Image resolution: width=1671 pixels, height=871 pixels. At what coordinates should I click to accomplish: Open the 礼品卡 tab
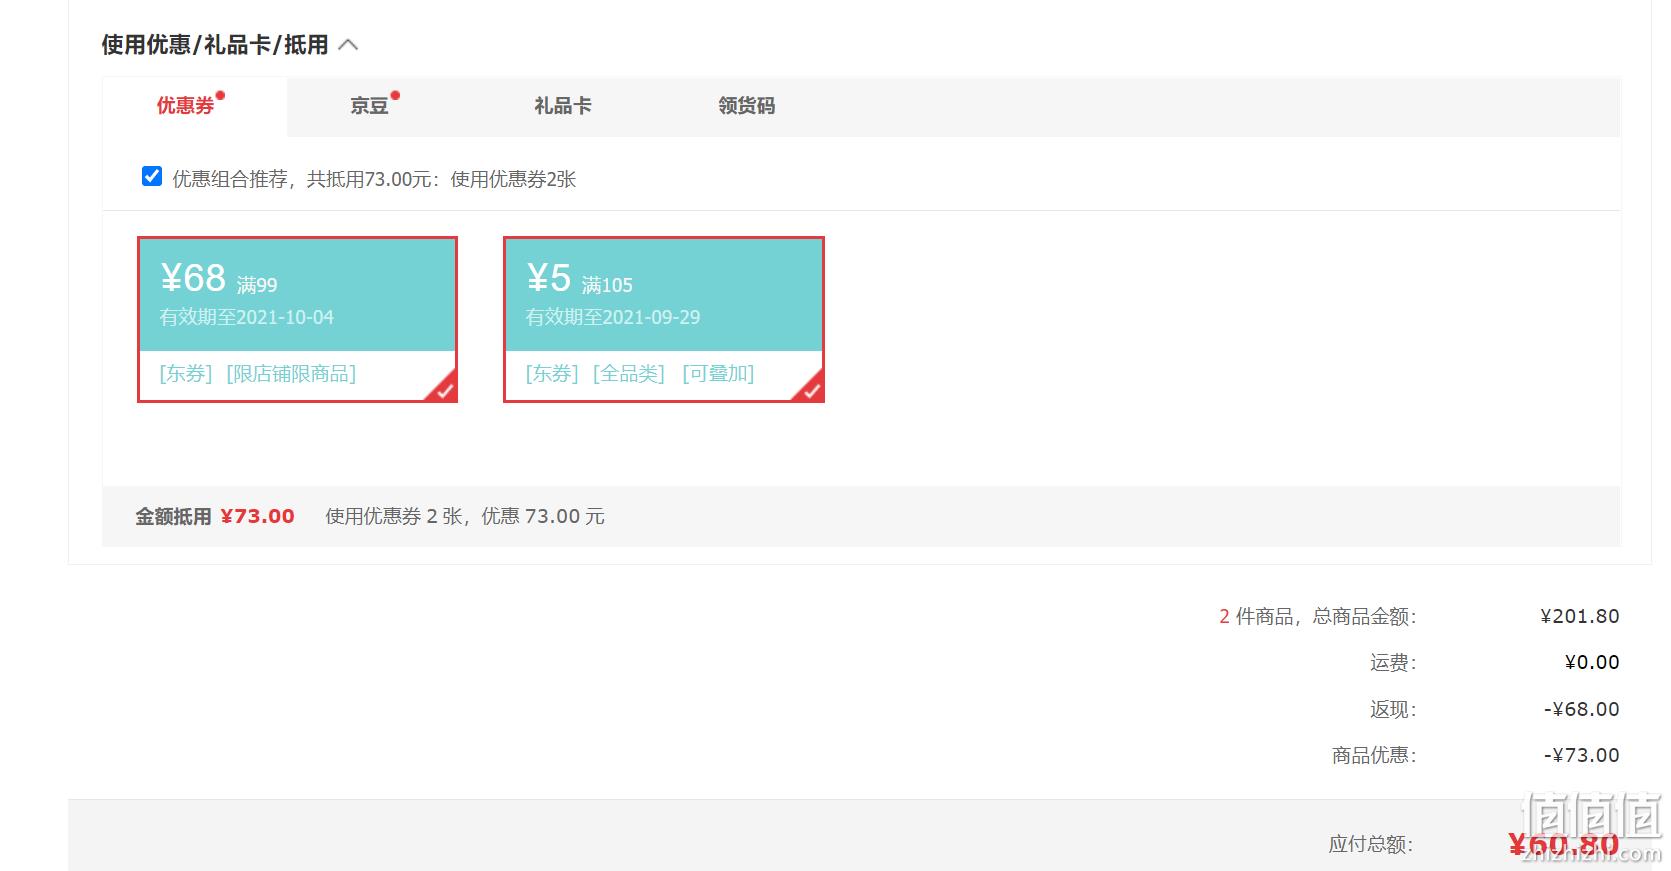pyautogui.click(x=562, y=106)
